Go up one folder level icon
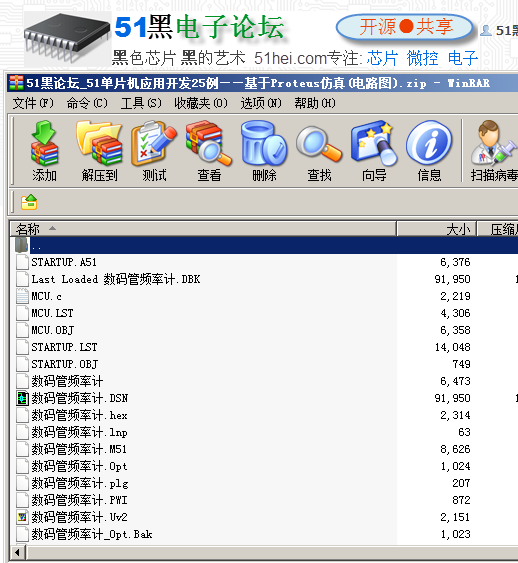Viewport: 518px width, 563px height. [x=29, y=202]
